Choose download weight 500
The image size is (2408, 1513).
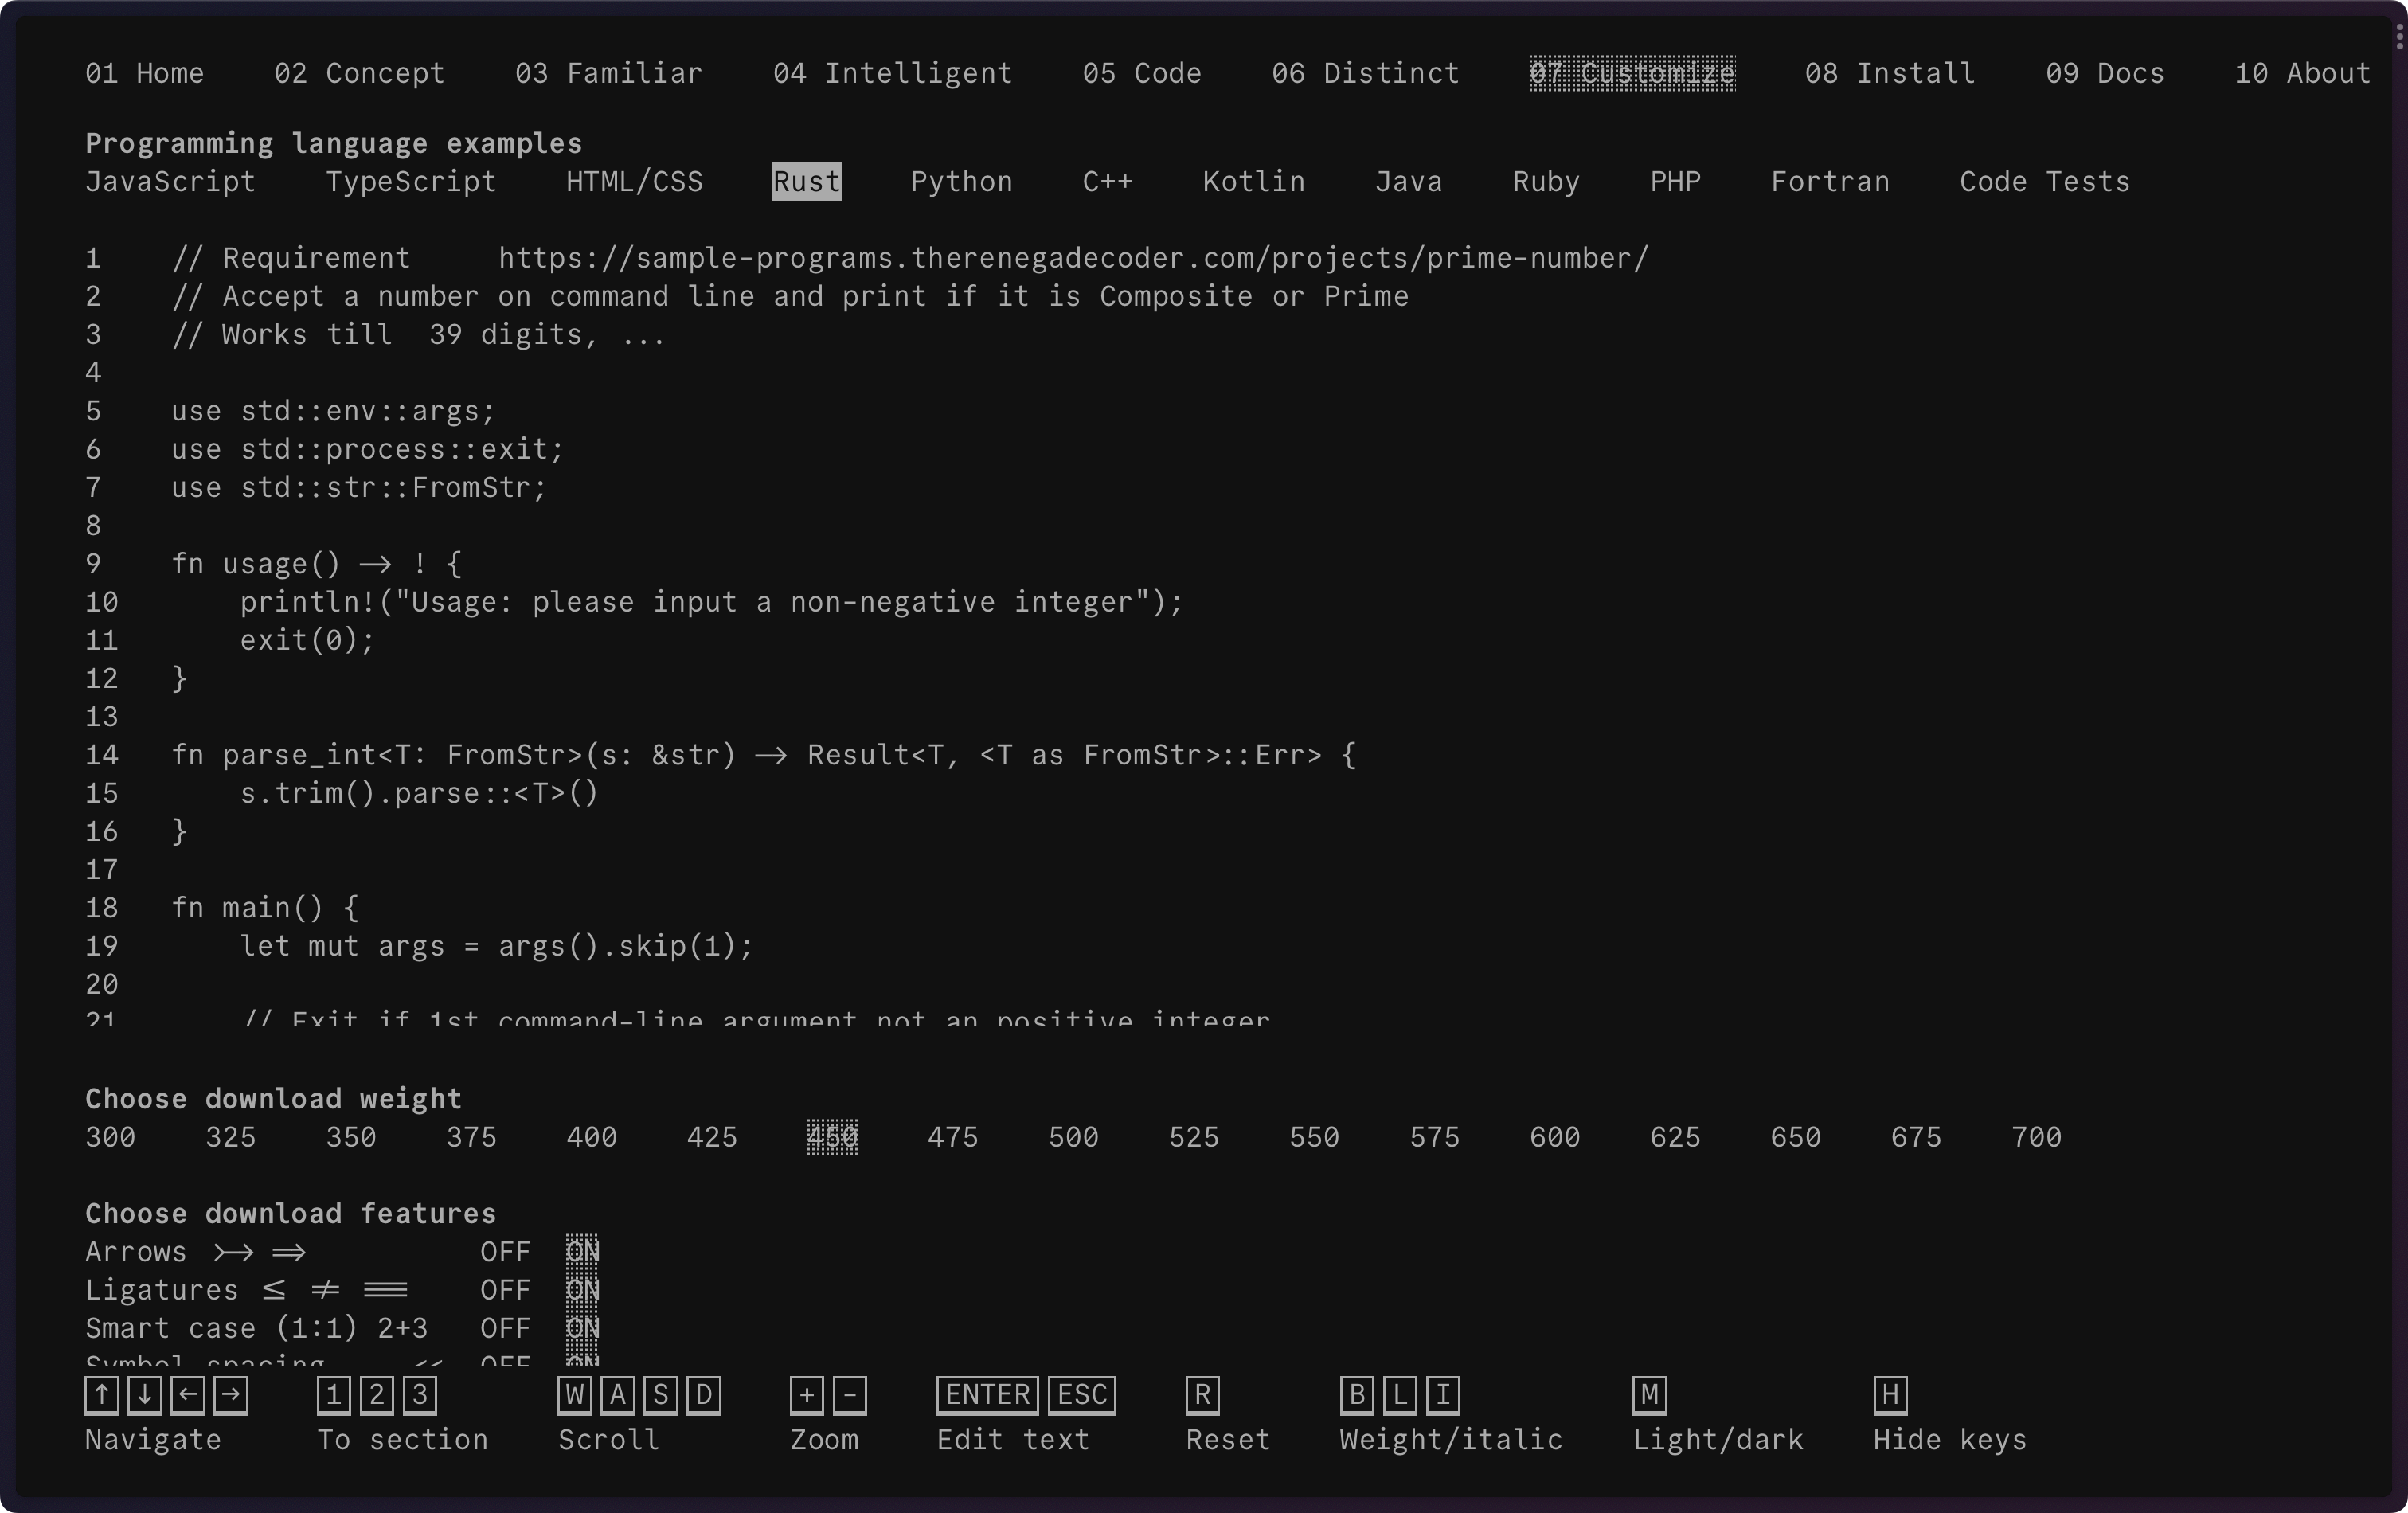(1073, 1138)
